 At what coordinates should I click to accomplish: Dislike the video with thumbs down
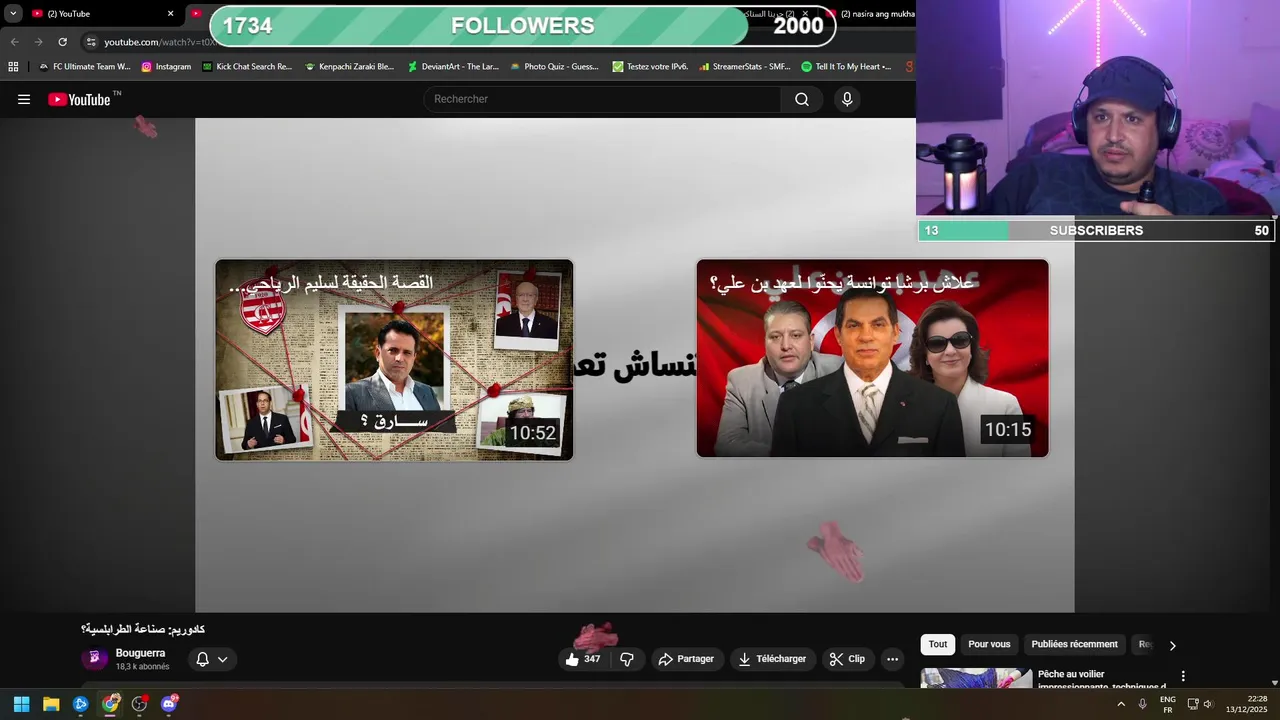tap(627, 659)
